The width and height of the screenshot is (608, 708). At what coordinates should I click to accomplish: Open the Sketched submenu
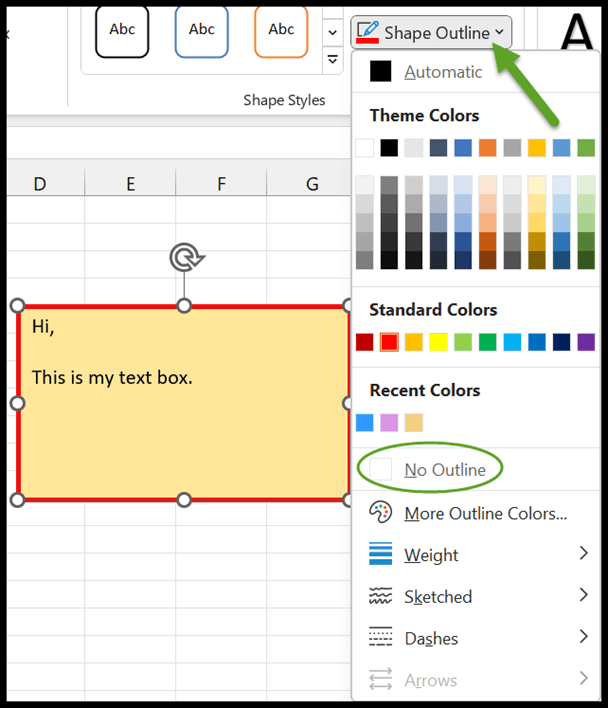(x=475, y=596)
